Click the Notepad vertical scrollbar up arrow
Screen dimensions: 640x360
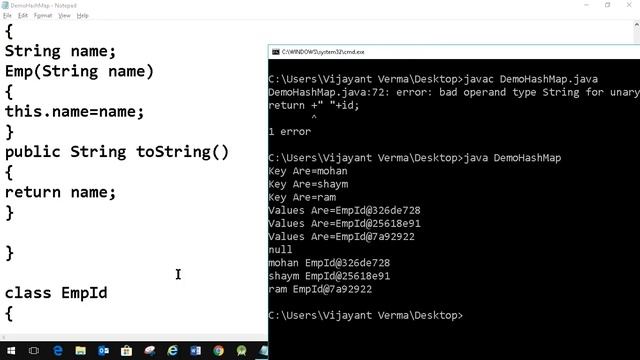636,25
